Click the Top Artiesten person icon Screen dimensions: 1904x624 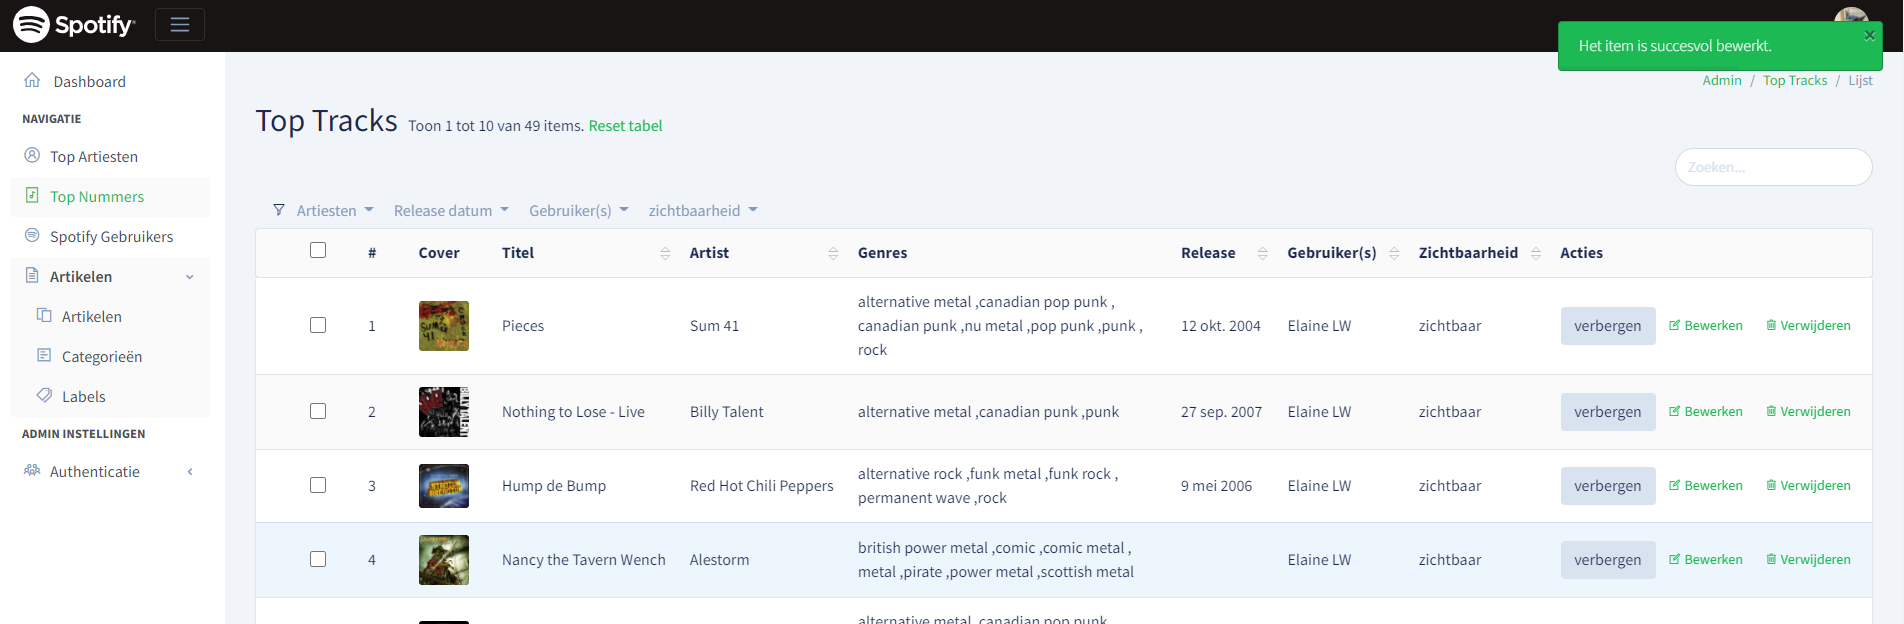click(32, 156)
